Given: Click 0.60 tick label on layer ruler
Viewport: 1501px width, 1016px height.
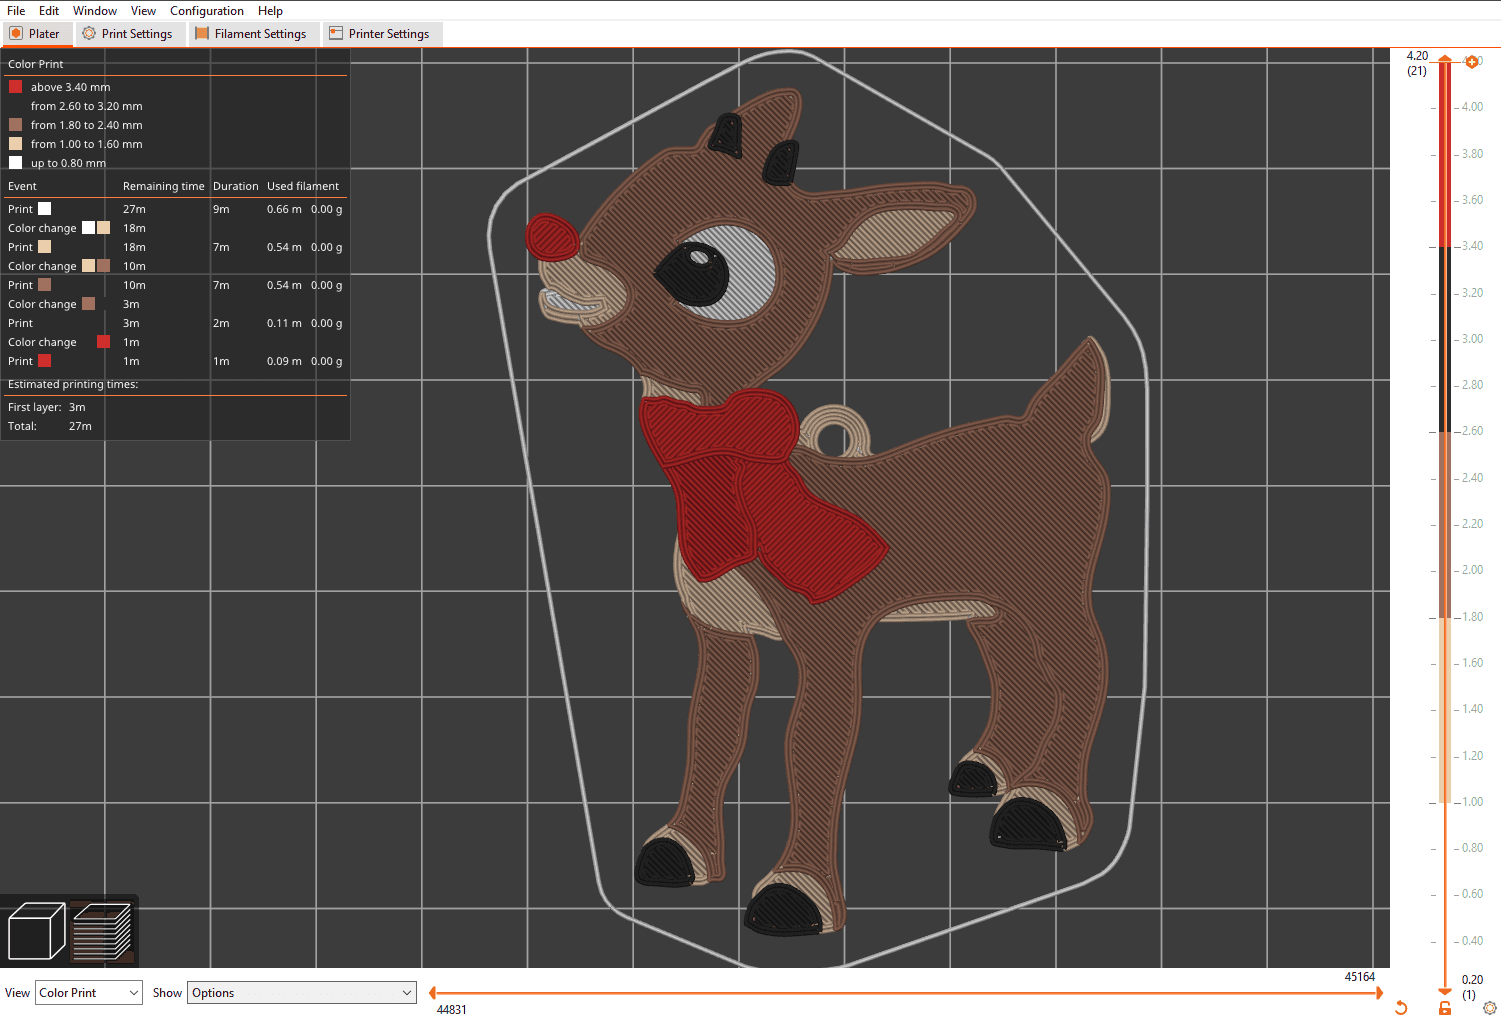Looking at the screenshot, I should [x=1472, y=894].
